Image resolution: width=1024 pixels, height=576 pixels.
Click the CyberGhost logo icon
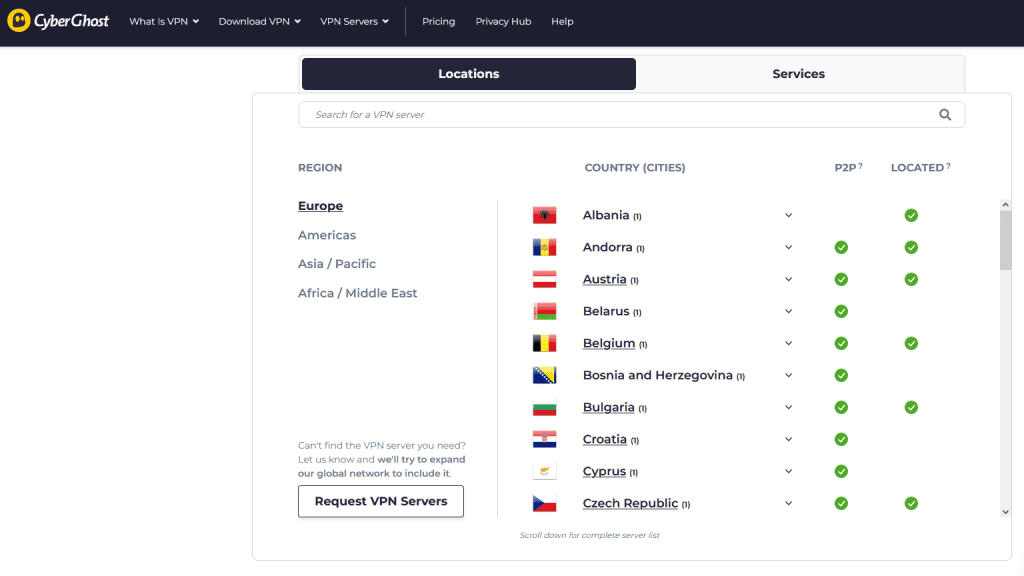[19, 21]
